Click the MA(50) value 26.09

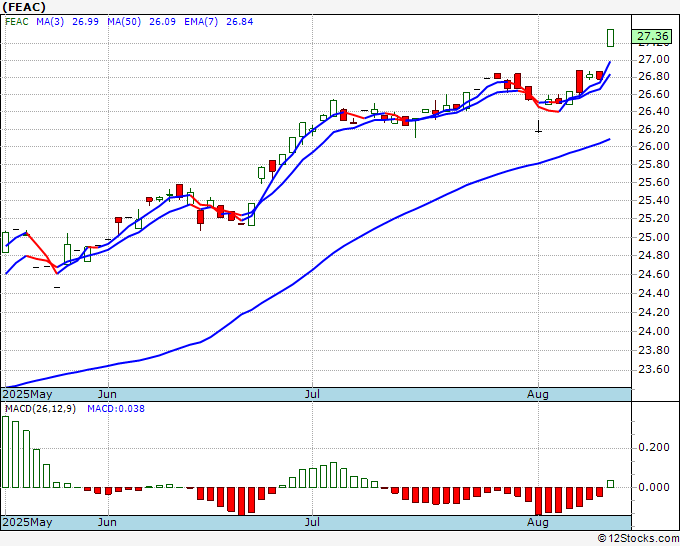162,22
